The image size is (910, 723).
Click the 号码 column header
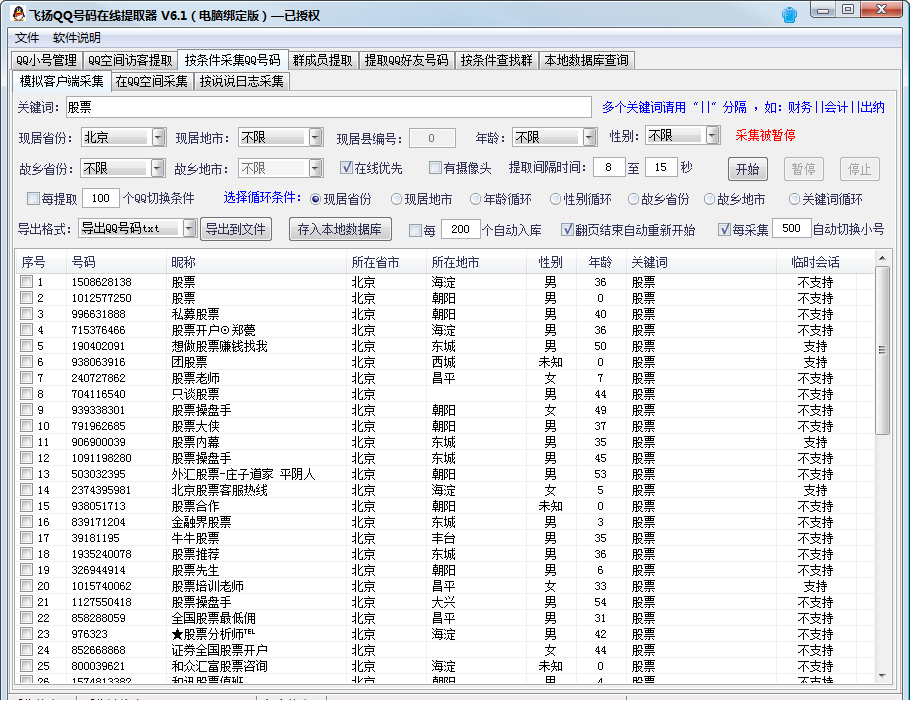pyautogui.click(x=116, y=262)
